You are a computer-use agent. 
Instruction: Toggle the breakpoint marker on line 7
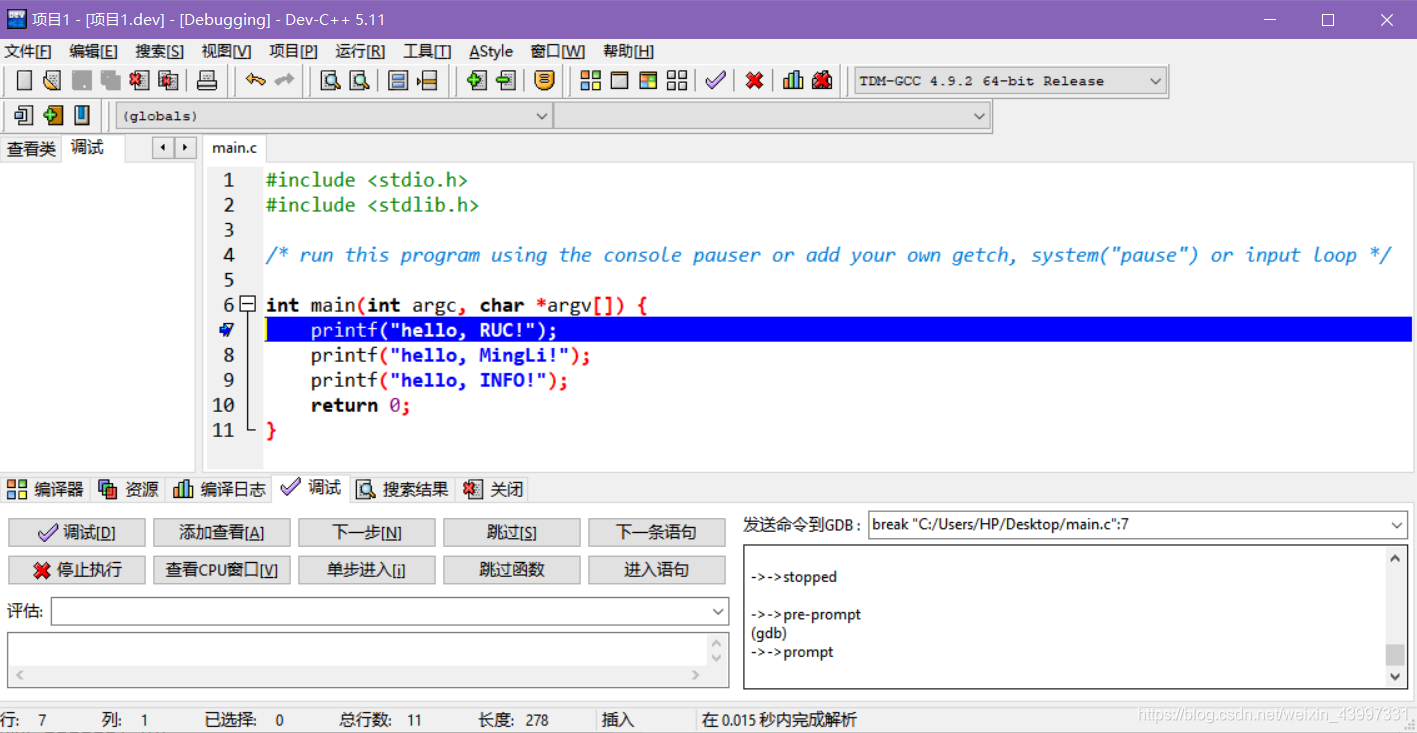pos(226,330)
